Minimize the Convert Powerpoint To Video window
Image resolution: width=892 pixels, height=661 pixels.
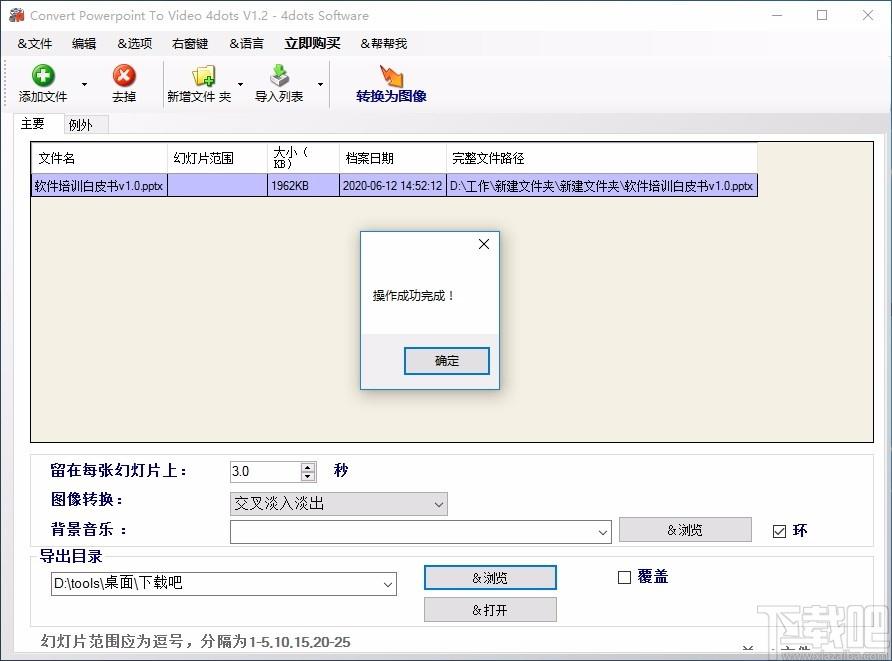tap(777, 15)
